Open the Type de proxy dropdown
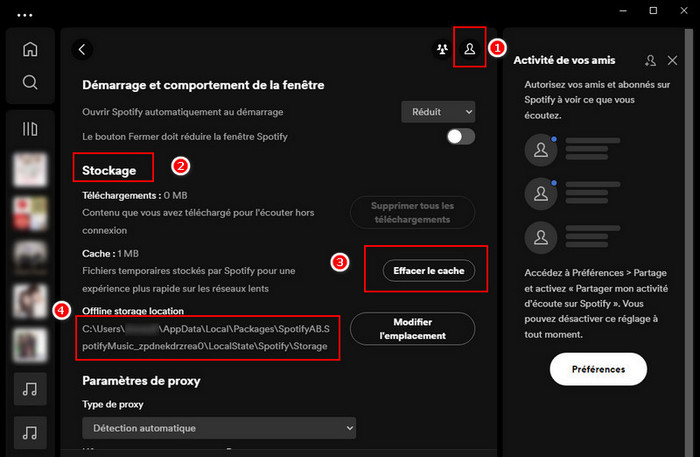700x457 pixels. pyautogui.click(x=218, y=428)
